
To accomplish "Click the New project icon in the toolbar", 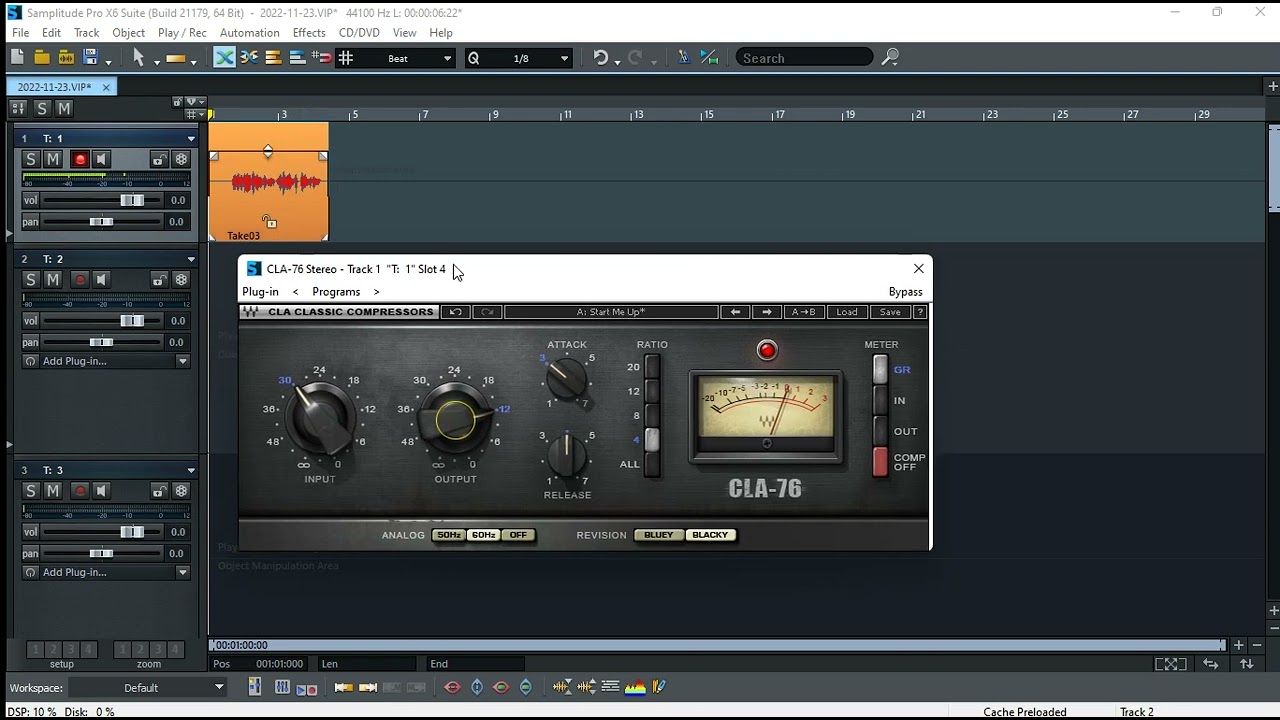I will point(18,58).
